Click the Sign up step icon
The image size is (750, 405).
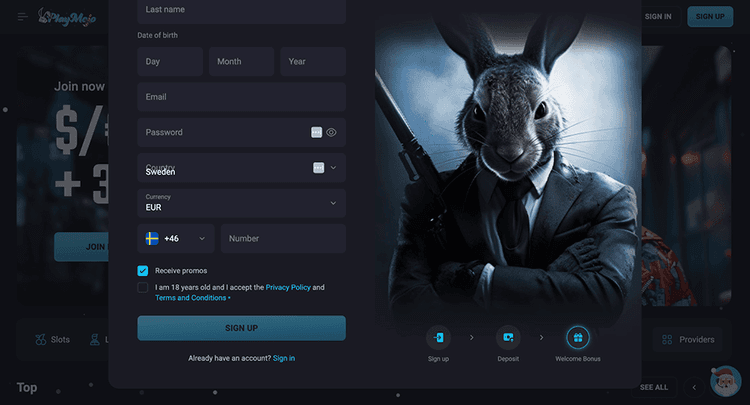click(x=438, y=338)
